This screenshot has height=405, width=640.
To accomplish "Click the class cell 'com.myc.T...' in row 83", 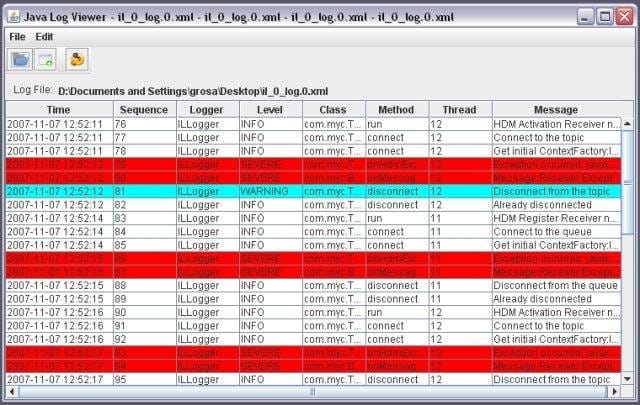I will click(x=333, y=218).
